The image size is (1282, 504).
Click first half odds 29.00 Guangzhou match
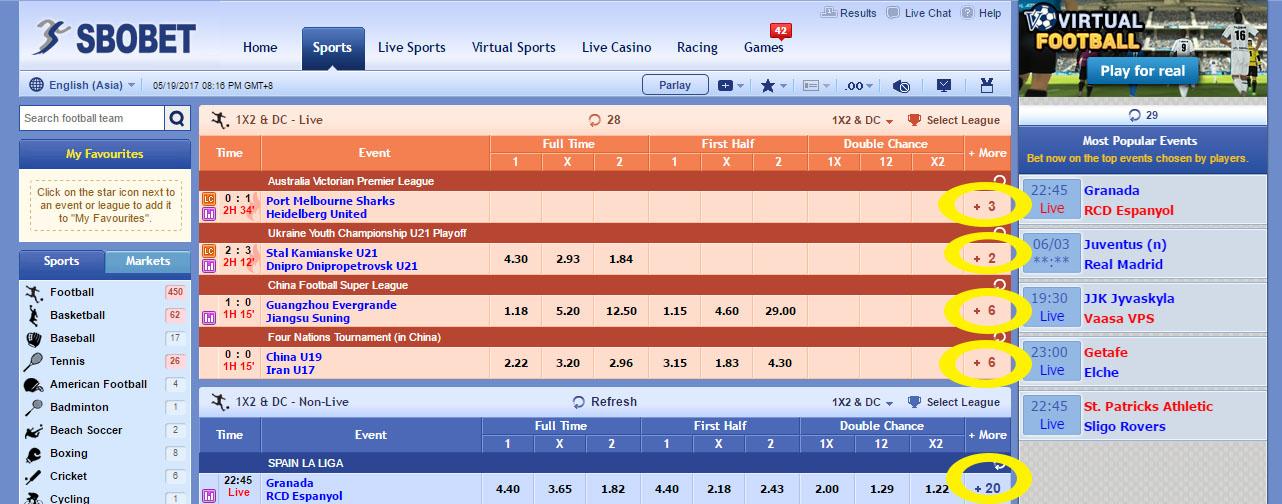click(780, 311)
